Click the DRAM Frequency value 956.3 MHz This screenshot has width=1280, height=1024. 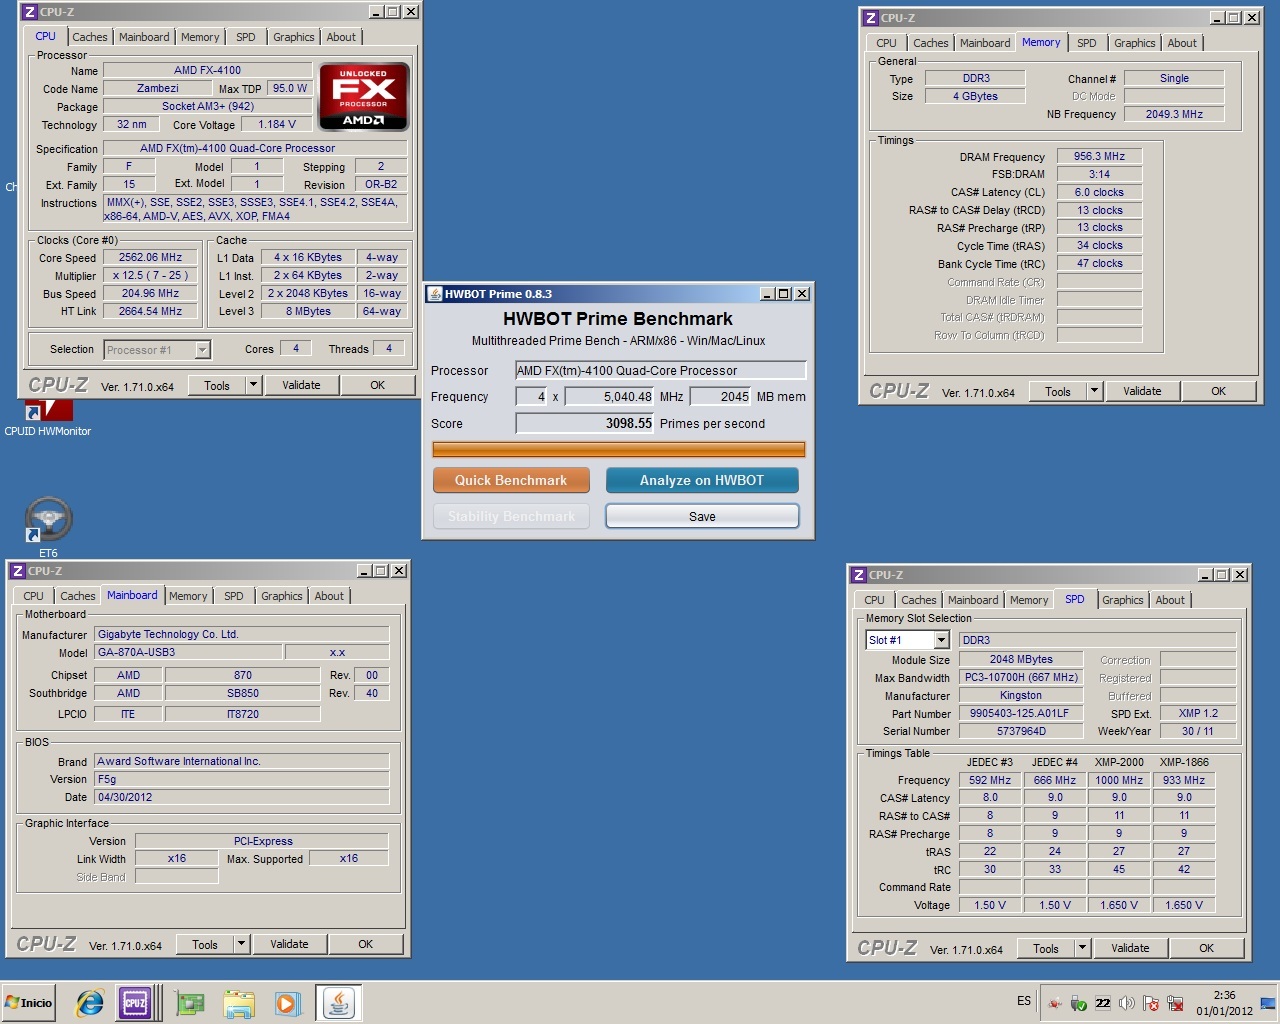1099,156
